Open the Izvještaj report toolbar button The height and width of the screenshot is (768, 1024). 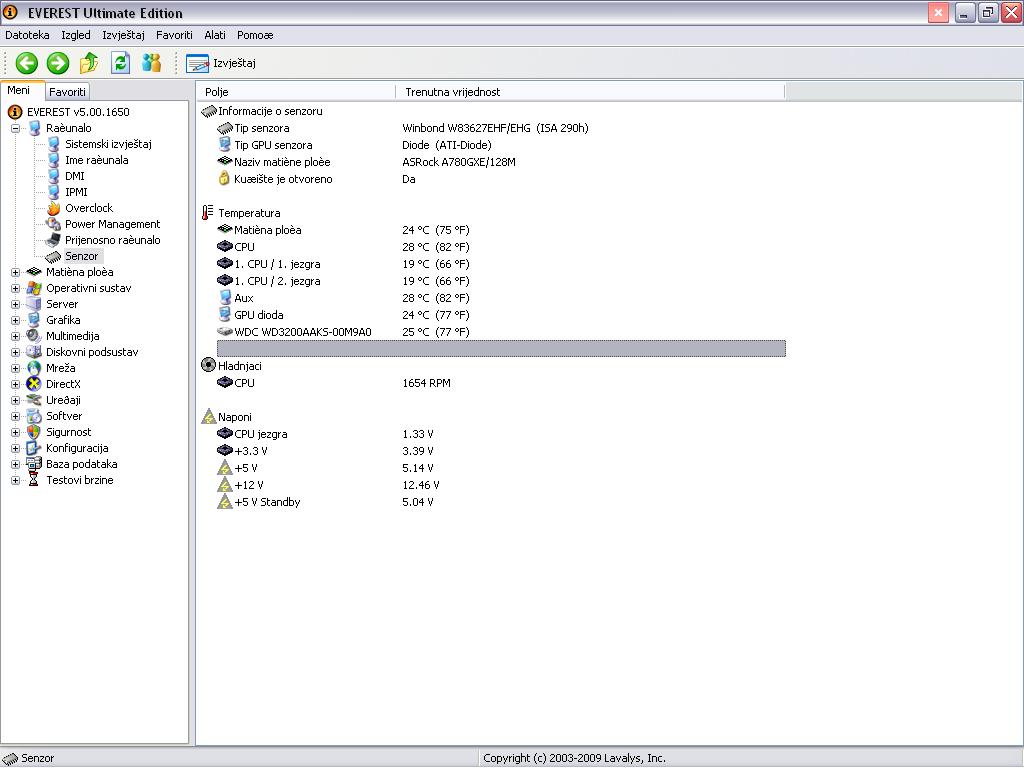tap(222, 63)
